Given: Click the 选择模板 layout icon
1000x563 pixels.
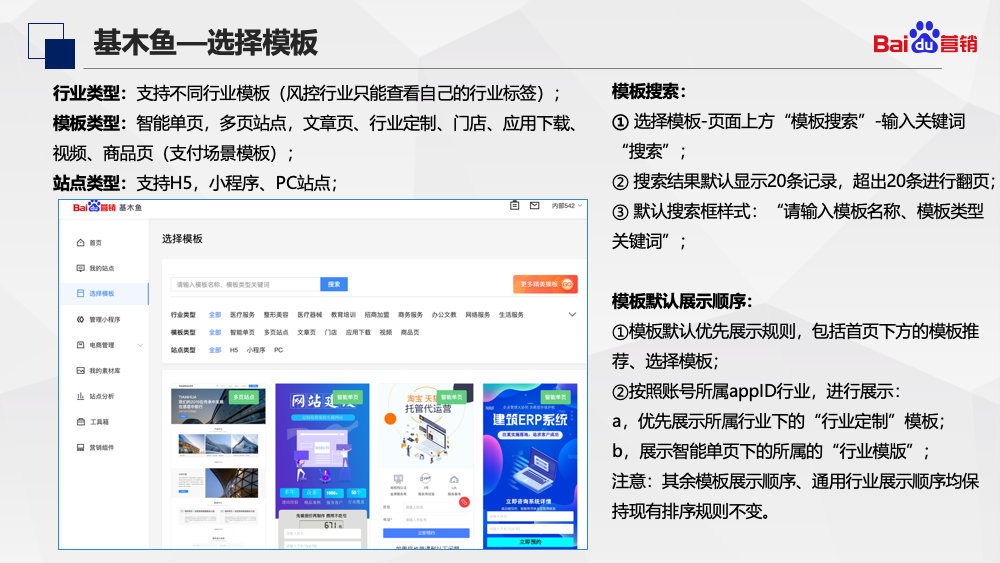Looking at the screenshot, I should tap(80, 293).
